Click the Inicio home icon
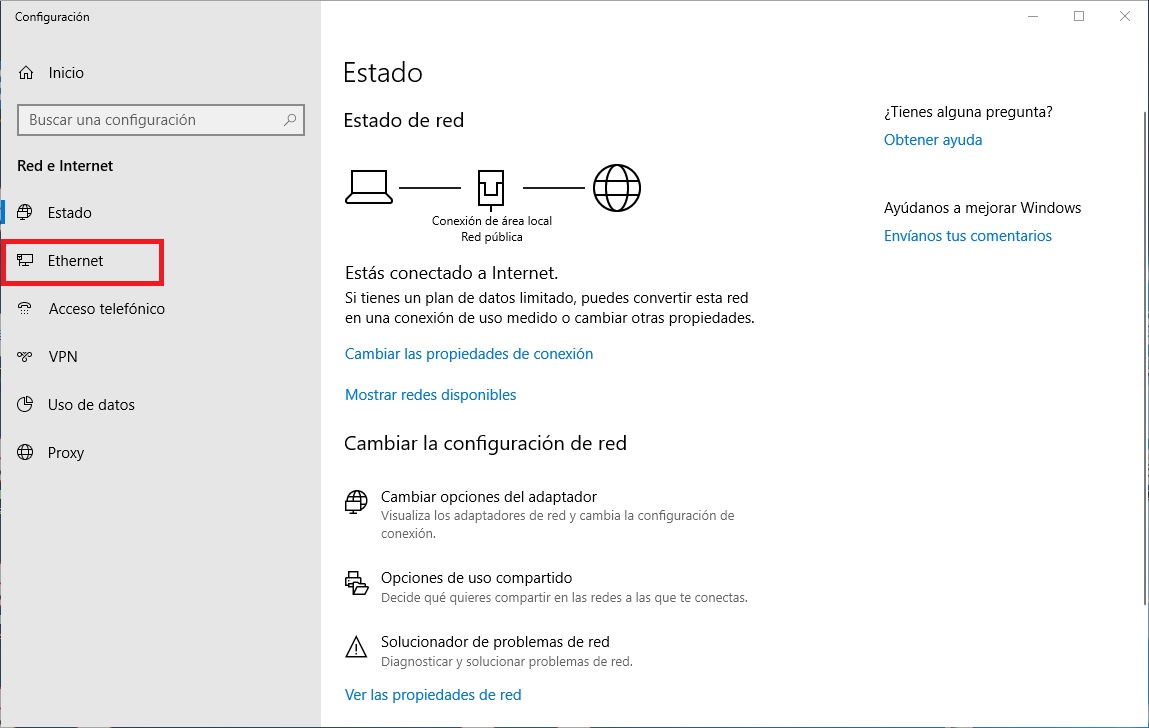 pos(26,73)
